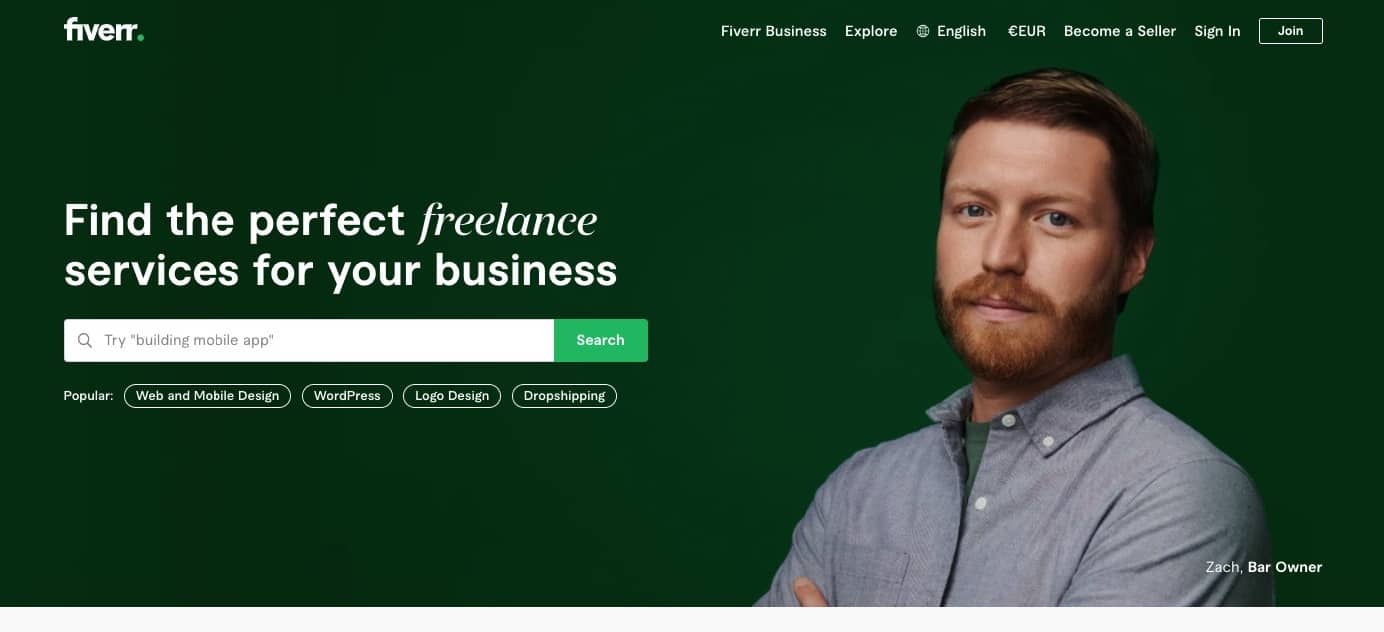Click the "Zach, Bar Owner" caption

[x=1264, y=567]
